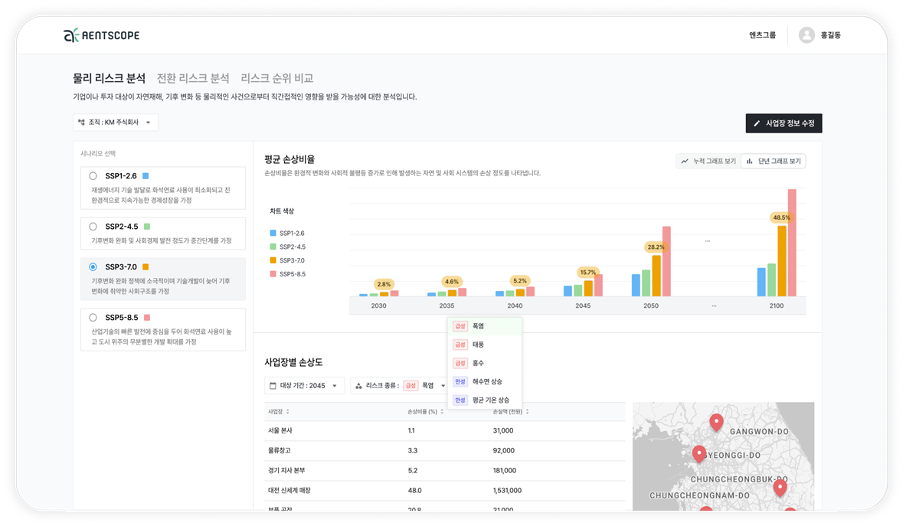Click the 1,531,000 loss amount cell
The height and width of the screenshot is (526, 904).
507,491
